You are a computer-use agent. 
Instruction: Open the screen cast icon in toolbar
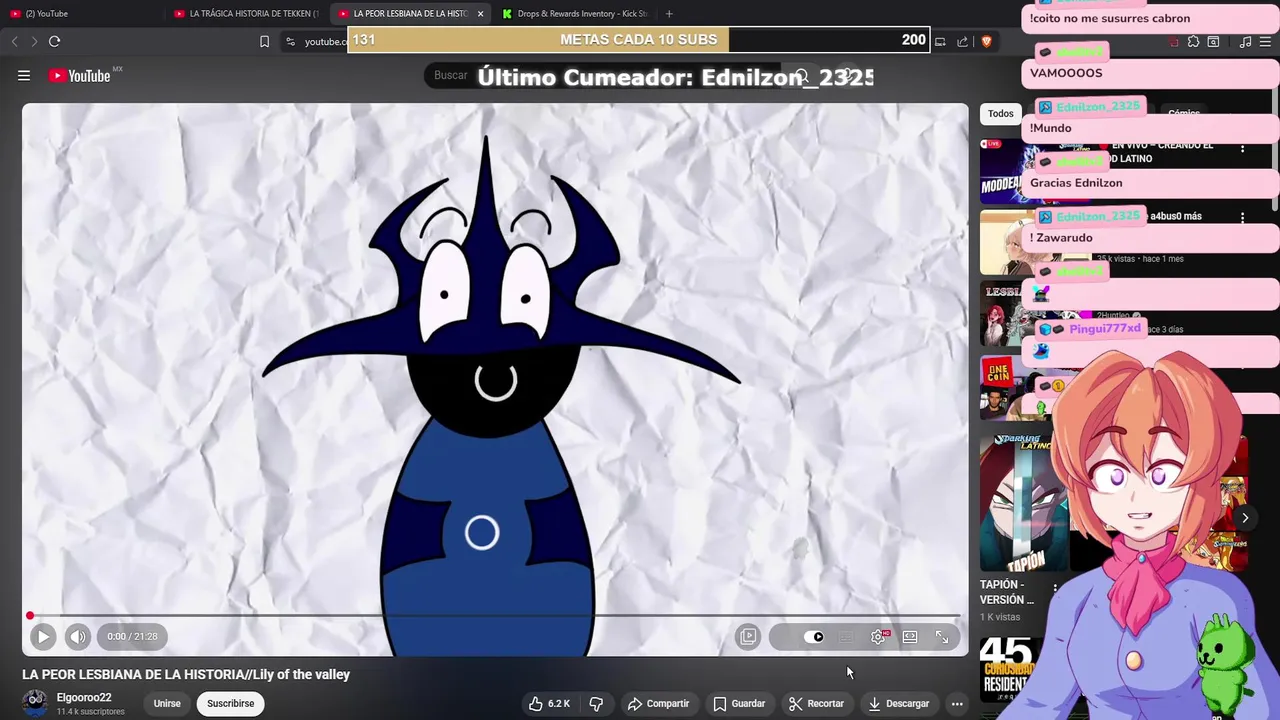[x=940, y=41]
